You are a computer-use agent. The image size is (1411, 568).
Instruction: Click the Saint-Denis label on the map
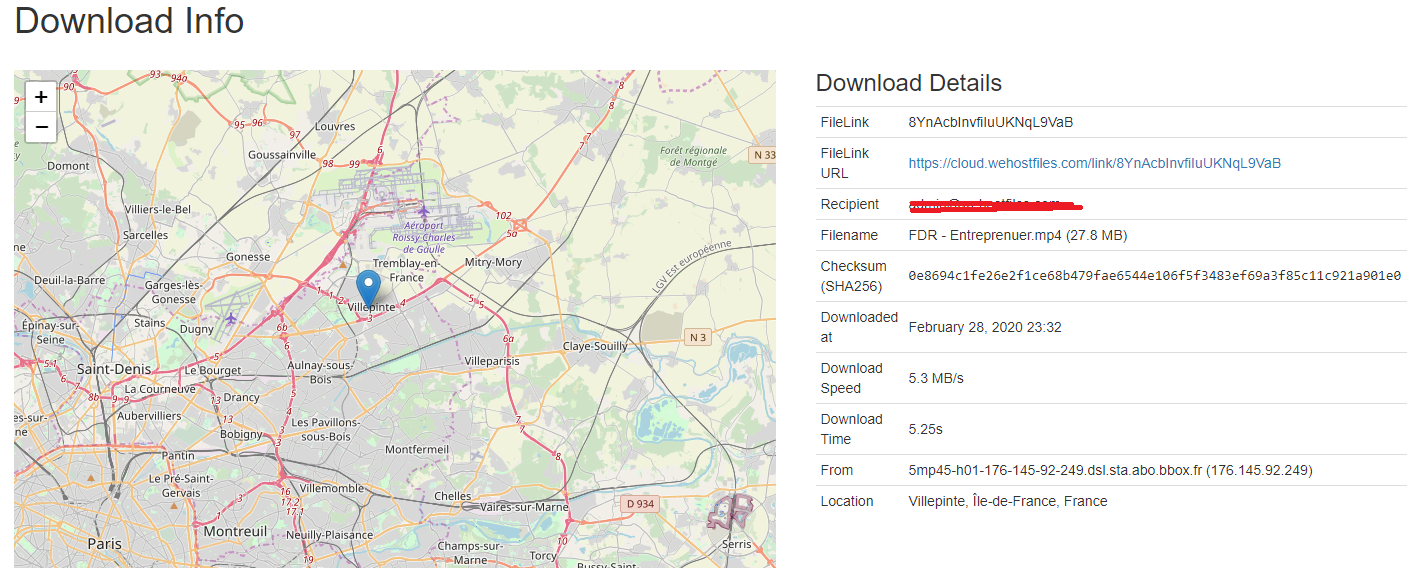[114, 369]
